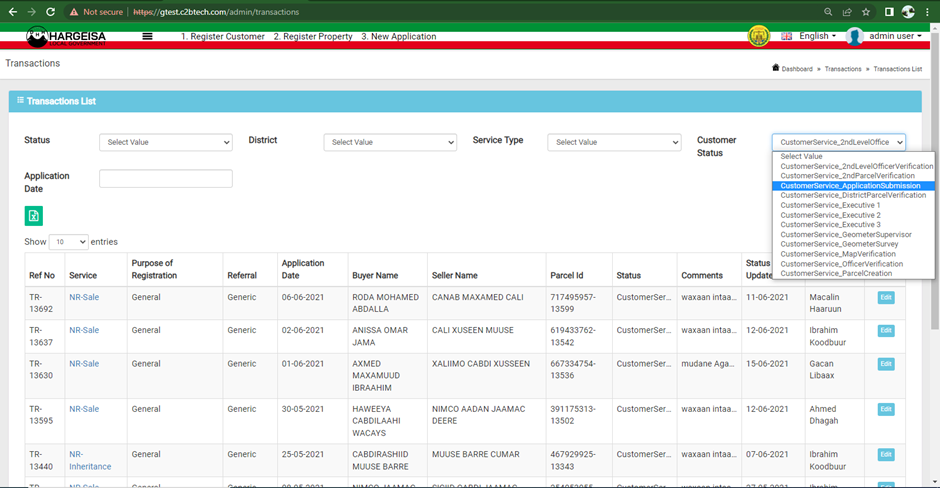The width and height of the screenshot is (940, 488).
Task: Click the browser forward arrow
Action: coord(32,12)
